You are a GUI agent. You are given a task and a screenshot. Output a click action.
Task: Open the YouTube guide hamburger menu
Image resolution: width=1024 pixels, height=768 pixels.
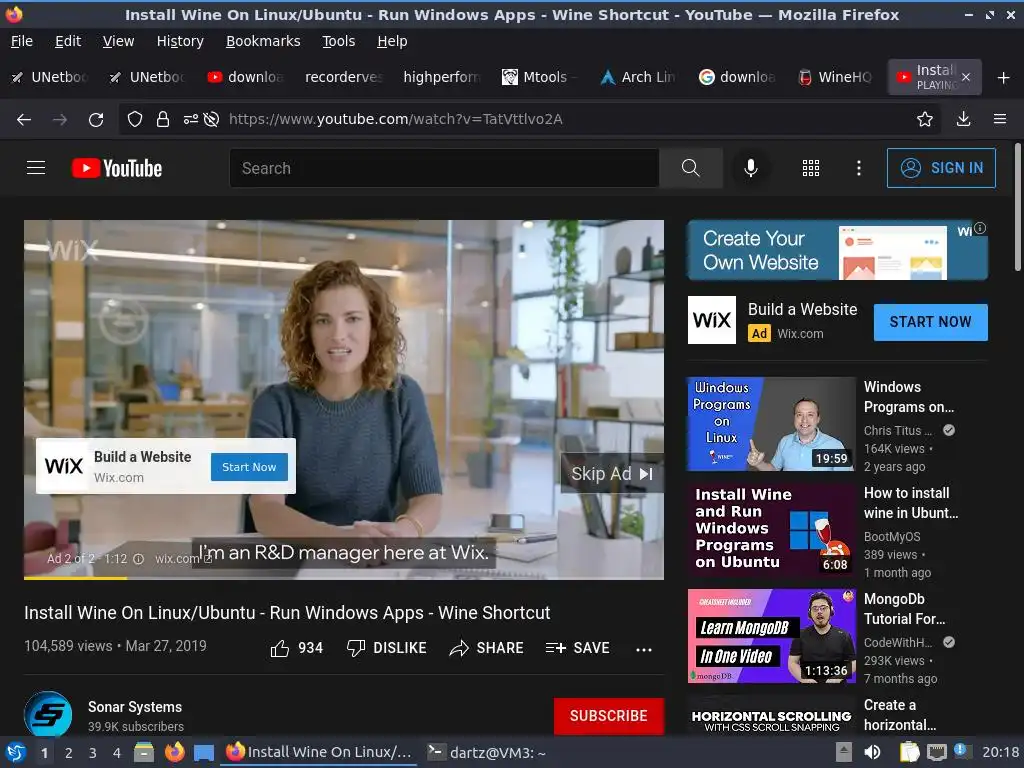pyautogui.click(x=36, y=168)
